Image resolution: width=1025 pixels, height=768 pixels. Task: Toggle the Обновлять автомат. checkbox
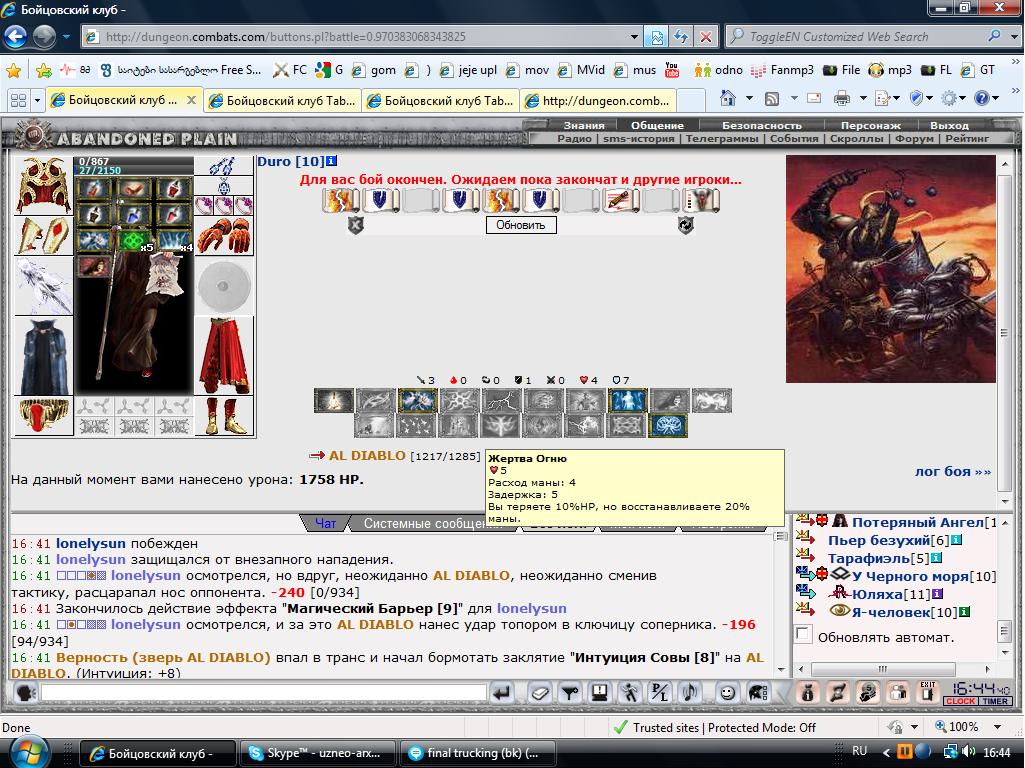[x=803, y=634]
